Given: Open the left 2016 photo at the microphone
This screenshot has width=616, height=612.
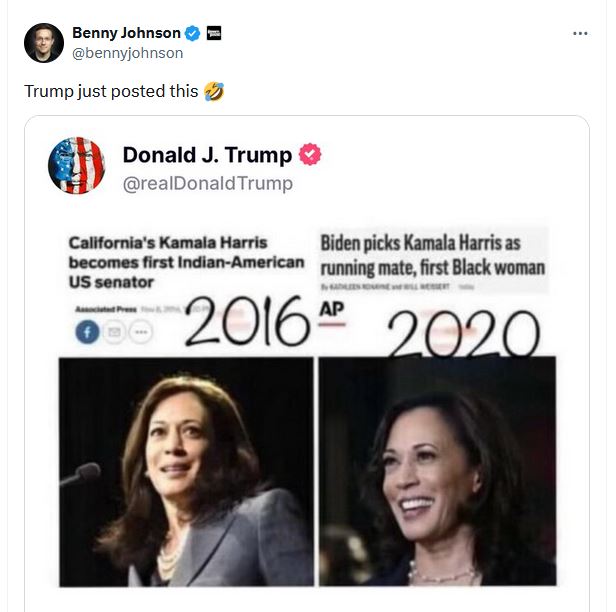Looking at the screenshot, I should [x=186, y=471].
